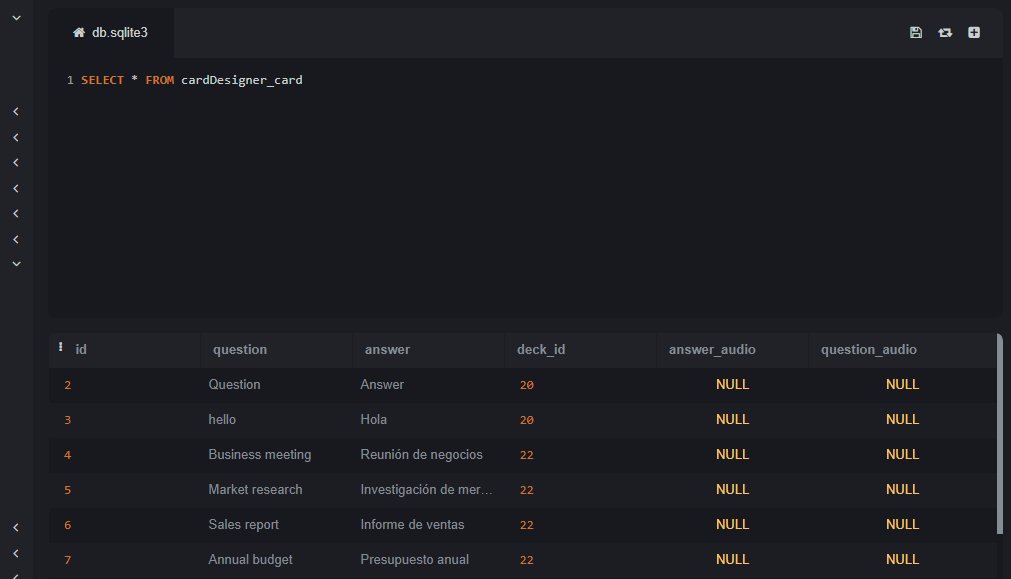Switch to the db.sqlite3 tab

119,33
